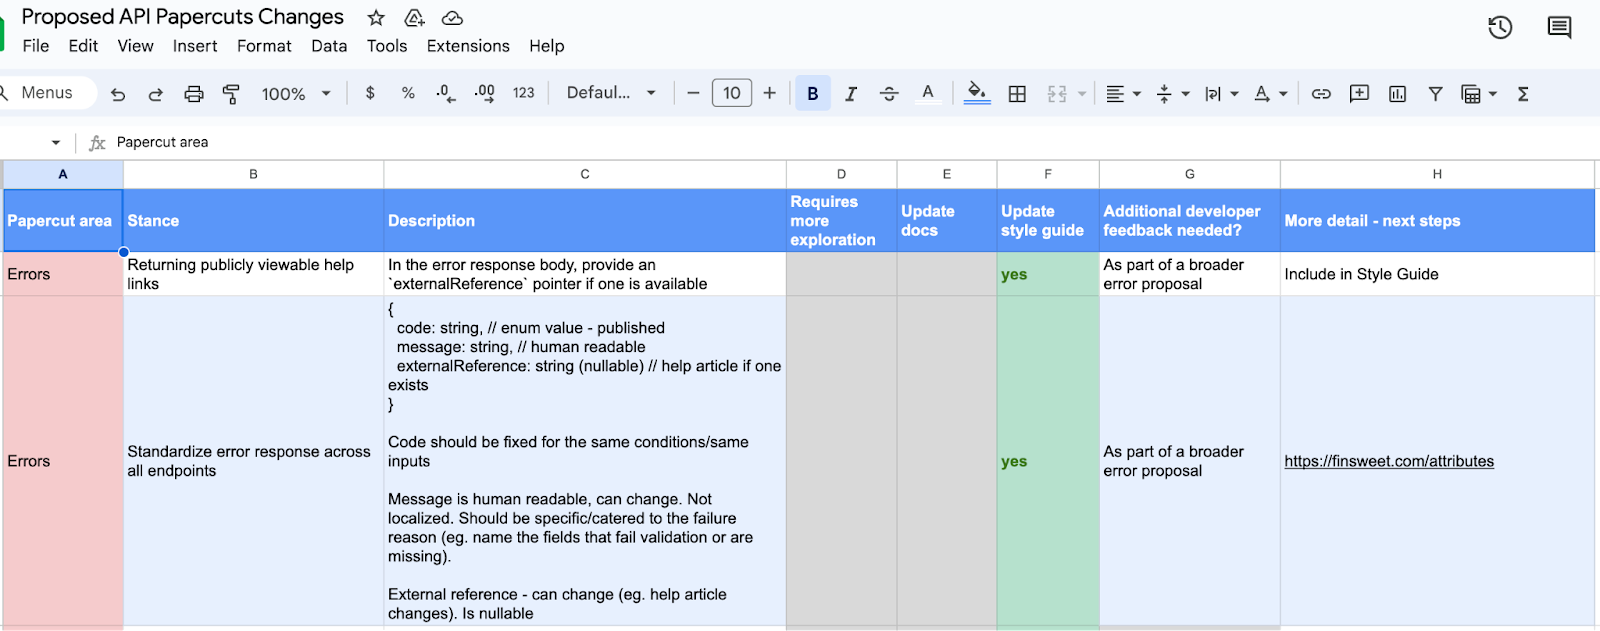The image size is (1600, 631).
Task: Increase decimal places
Action: [484, 93]
